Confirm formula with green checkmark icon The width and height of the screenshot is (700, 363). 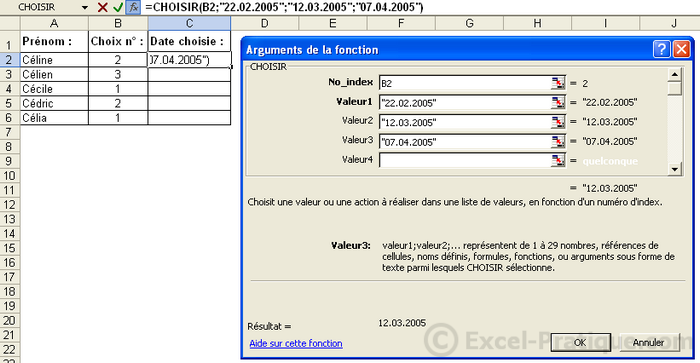click(x=118, y=7)
